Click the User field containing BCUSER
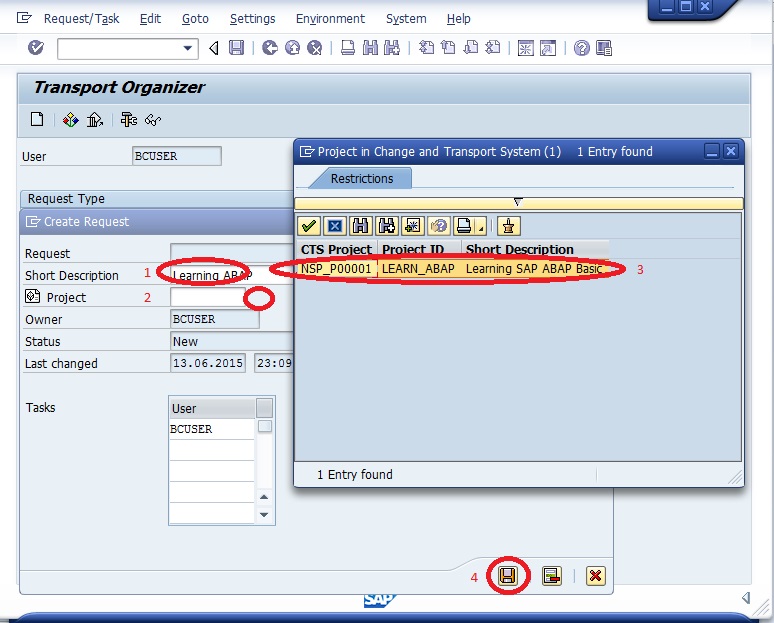This screenshot has width=774, height=623. [x=177, y=156]
